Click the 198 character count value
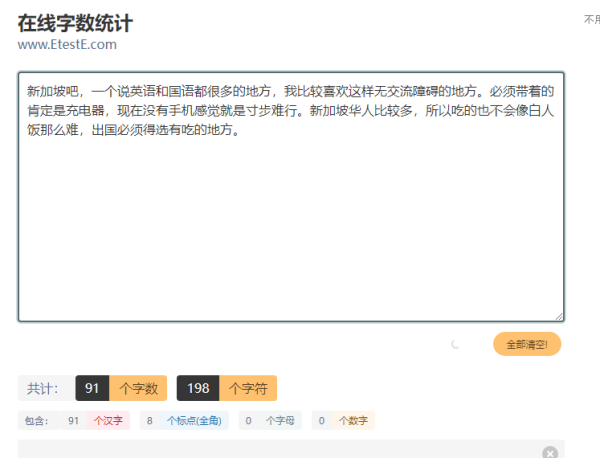600x458 pixels. 198,388
